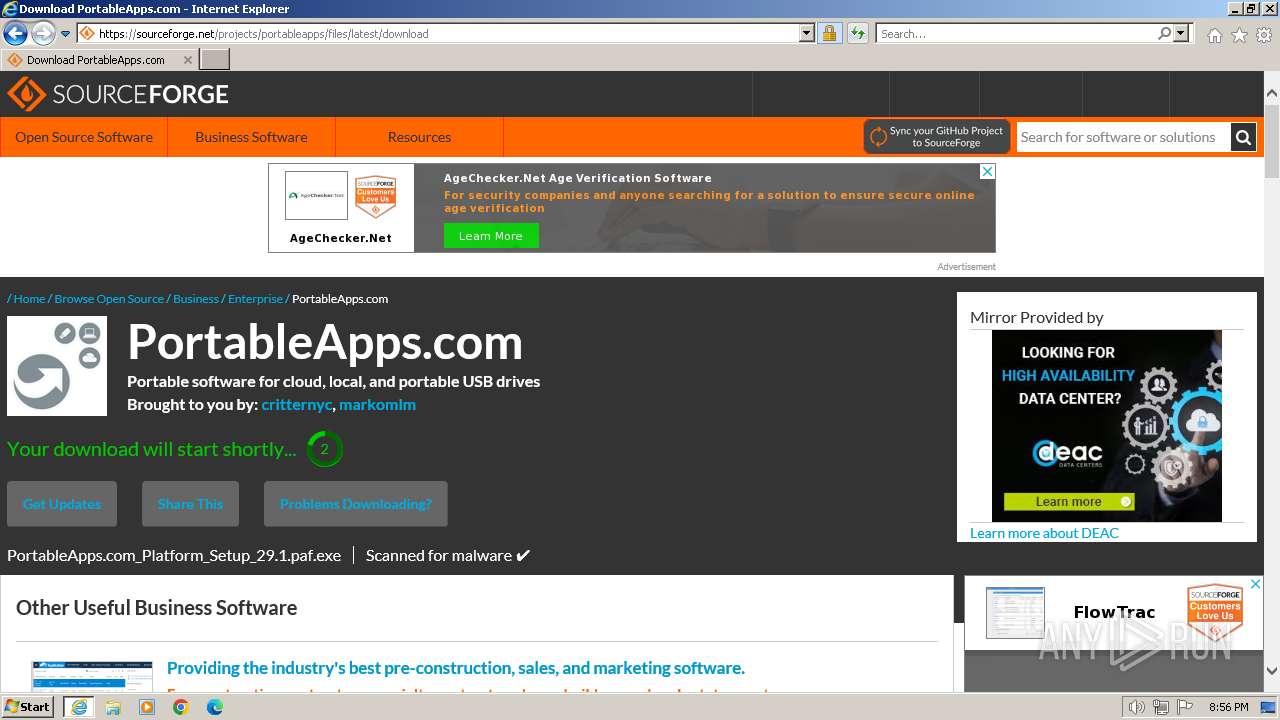The height and width of the screenshot is (720, 1280).
Task: Open critternyc author profile link
Action: [297, 405]
